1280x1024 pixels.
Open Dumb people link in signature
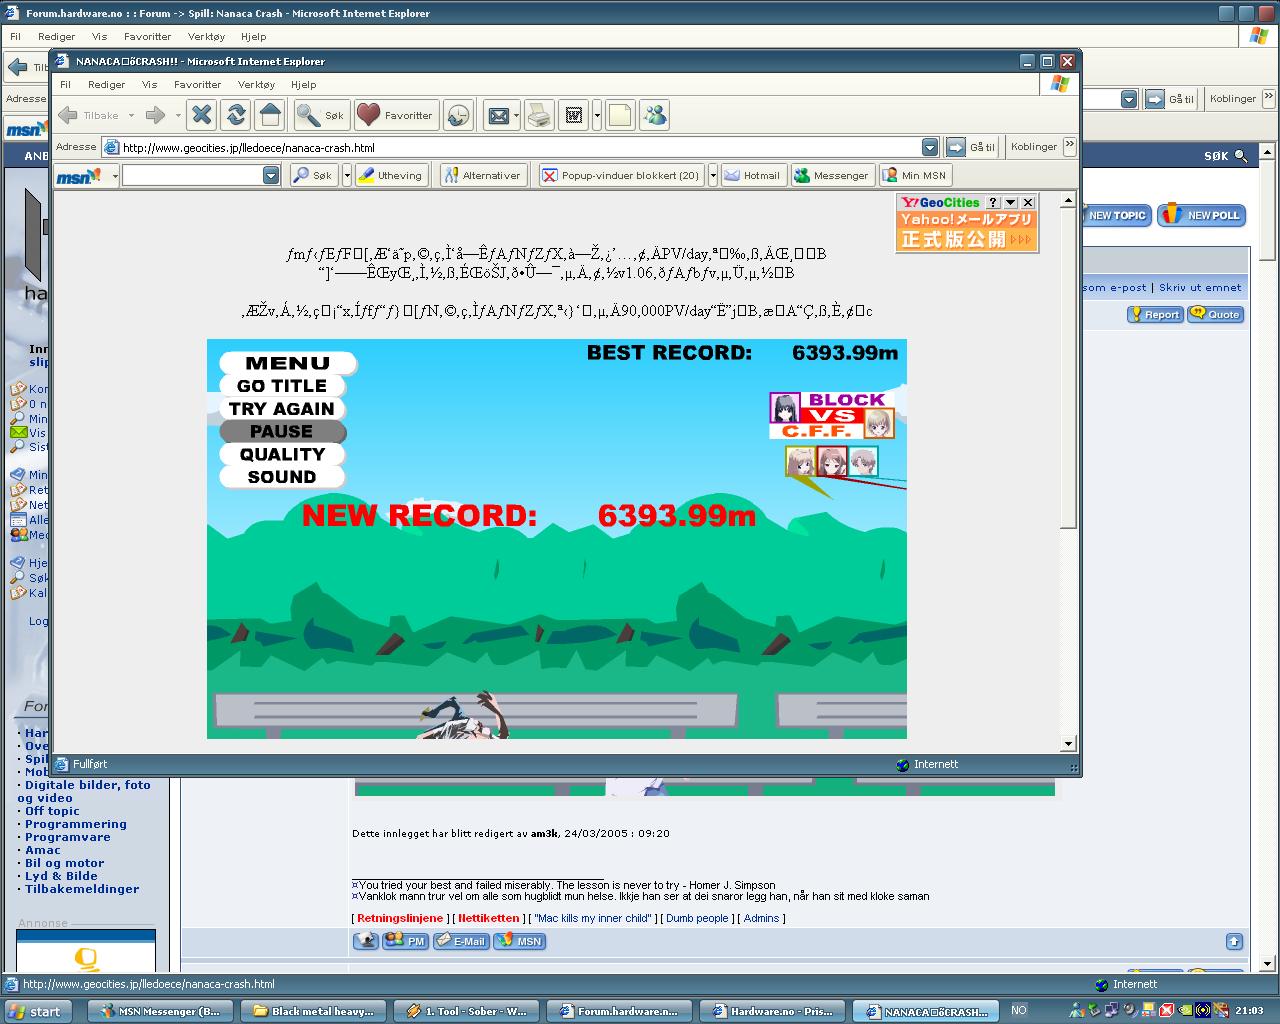point(697,918)
